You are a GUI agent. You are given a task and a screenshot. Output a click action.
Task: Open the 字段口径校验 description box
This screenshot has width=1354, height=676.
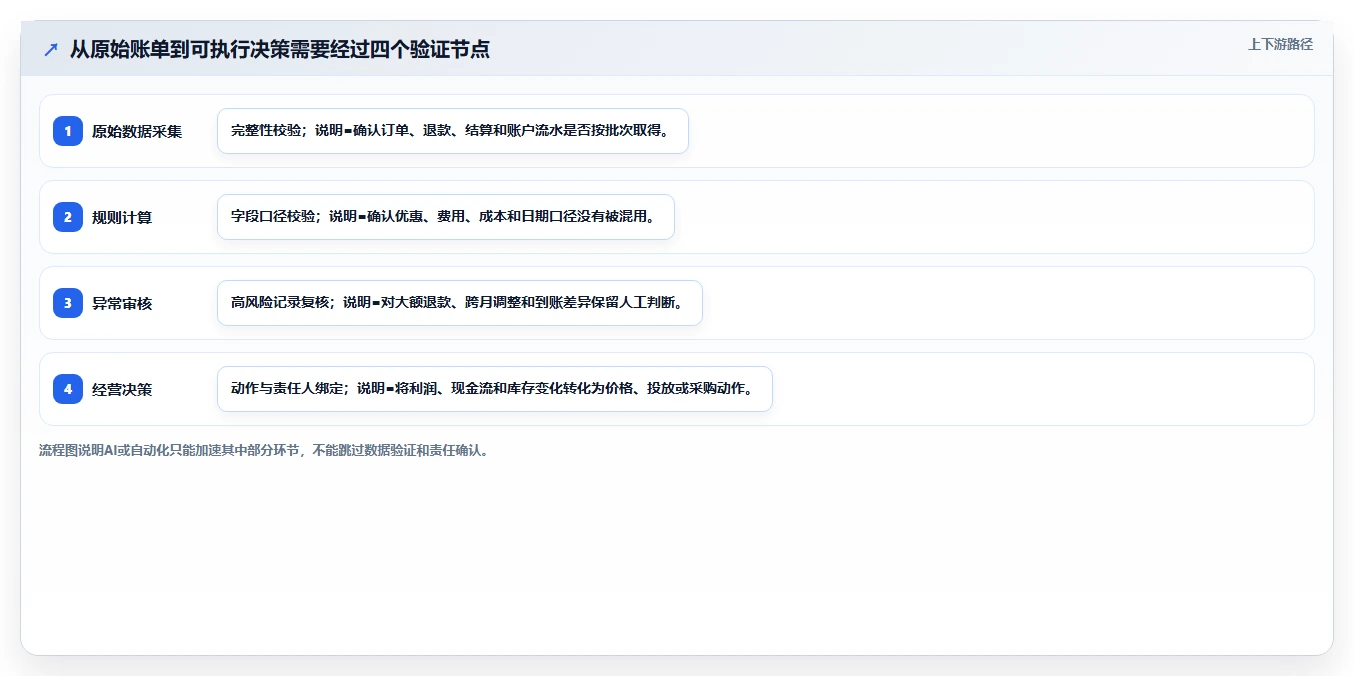click(446, 217)
